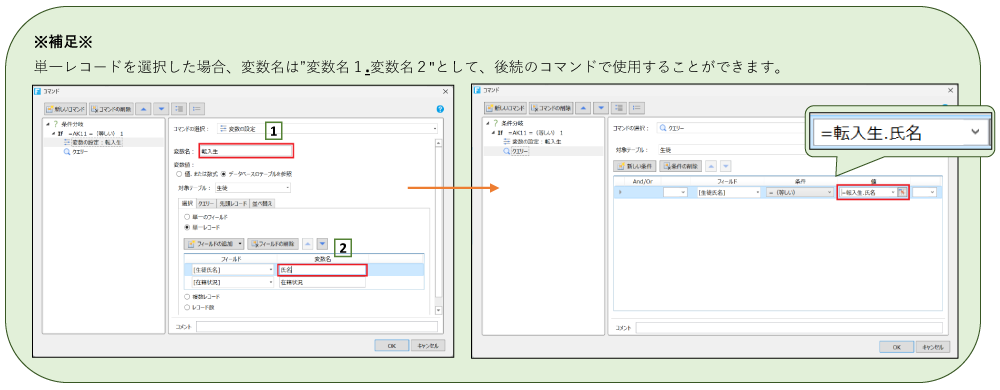The height and width of the screenshot is (390, 1000).
Task: Click 新しいコマンド button in left dialog
Action: pyautogui.click(x=66, y=109)
